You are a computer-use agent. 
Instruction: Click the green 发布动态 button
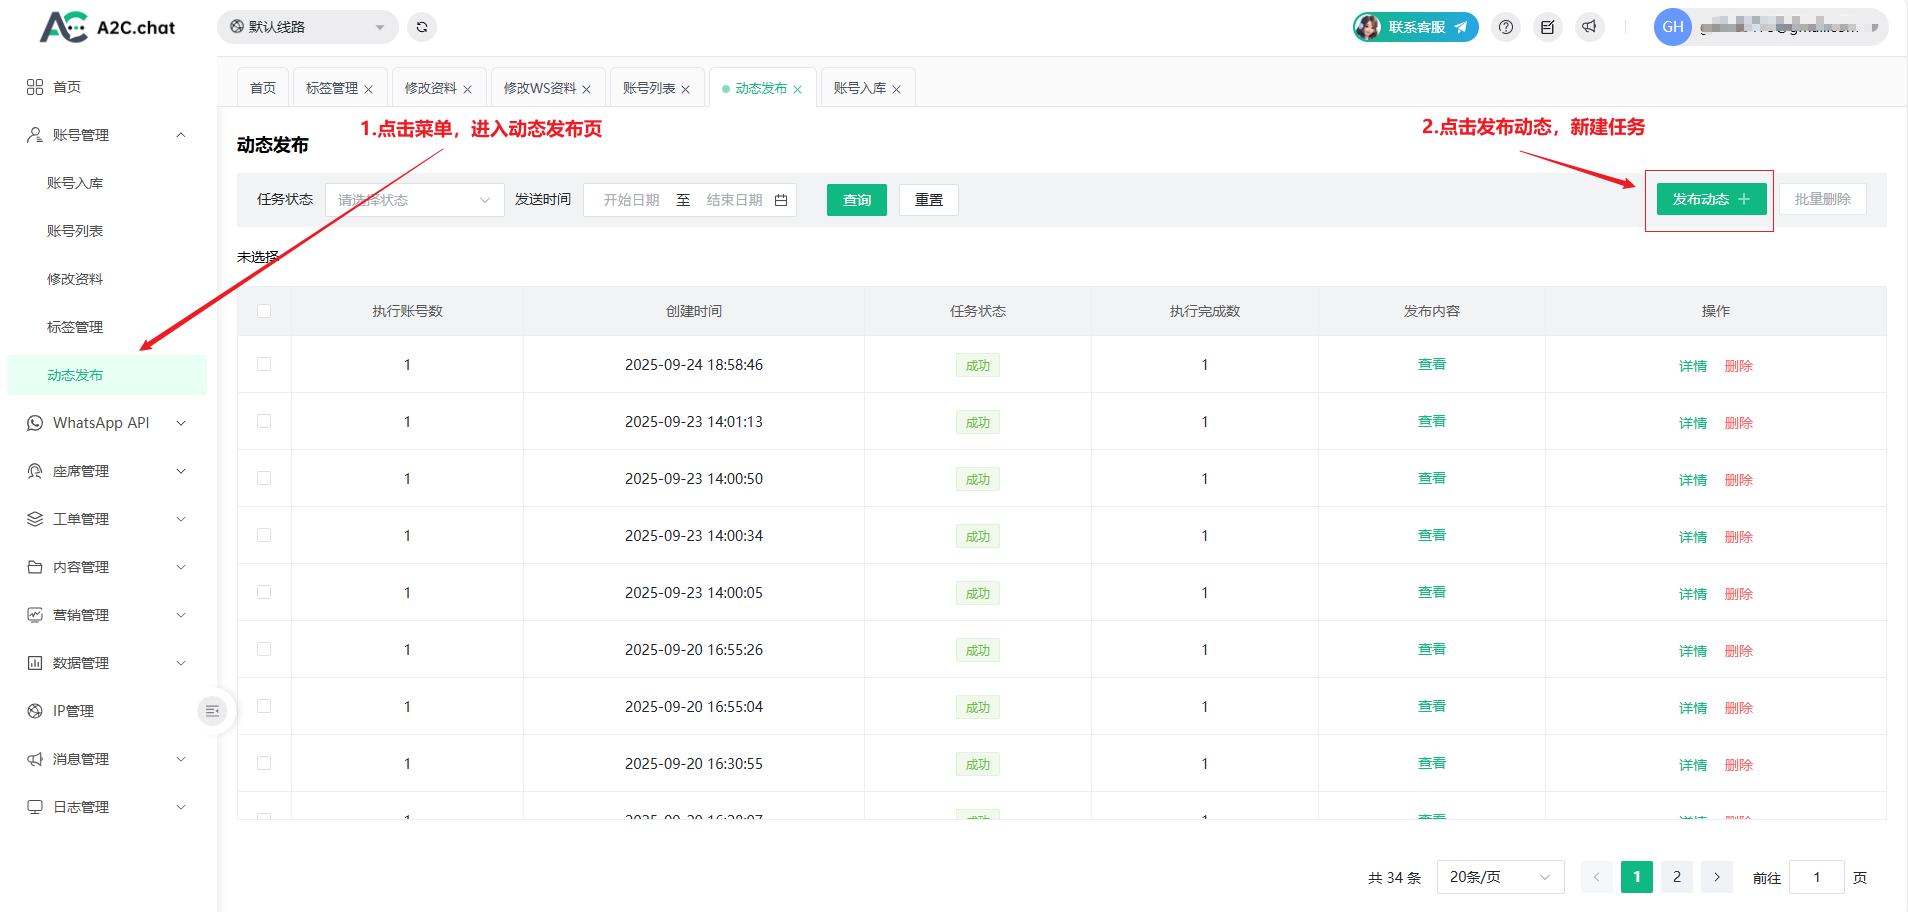(x=1710, y=199)
